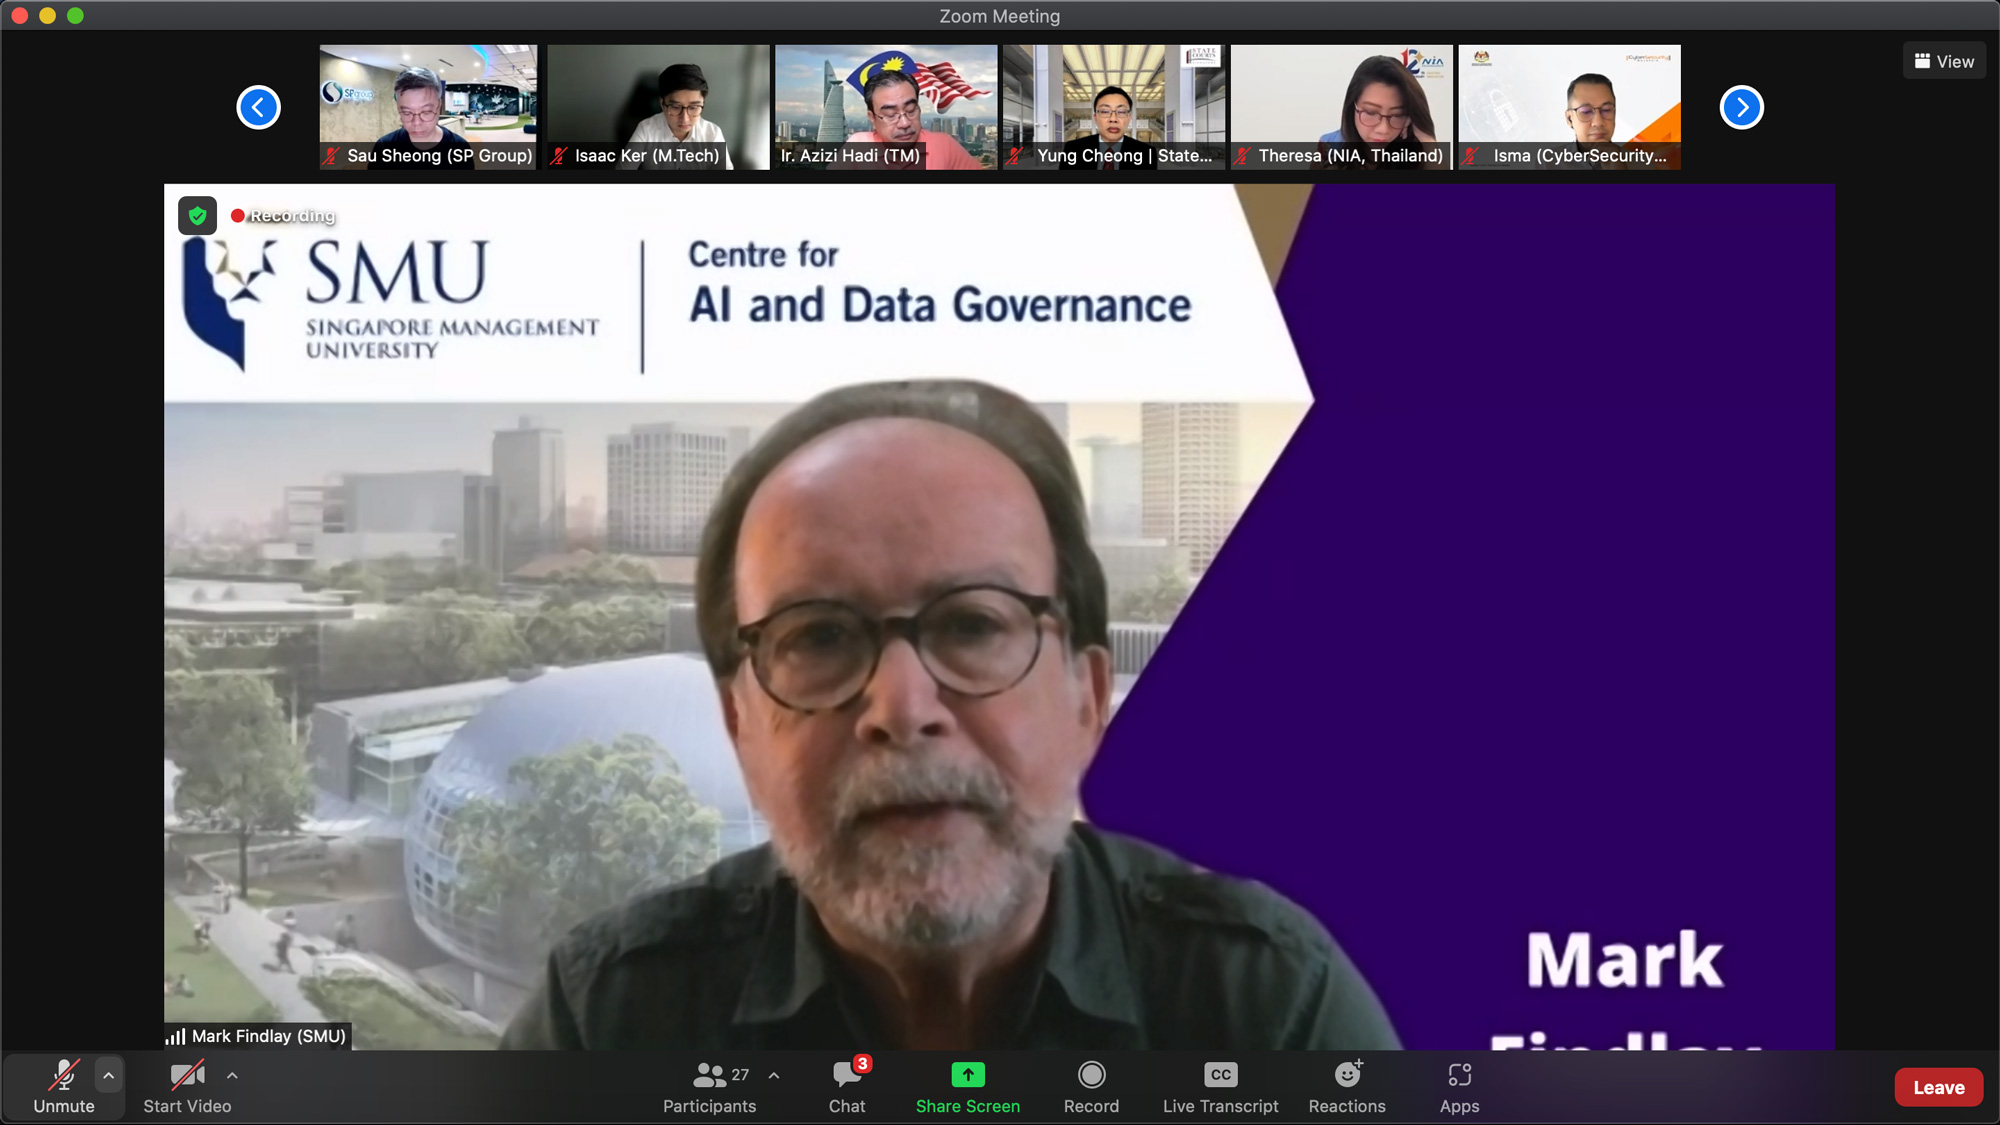Click the participant count 27
The height and width of the screenshot is (1125, 2000).
[740, 1075]
